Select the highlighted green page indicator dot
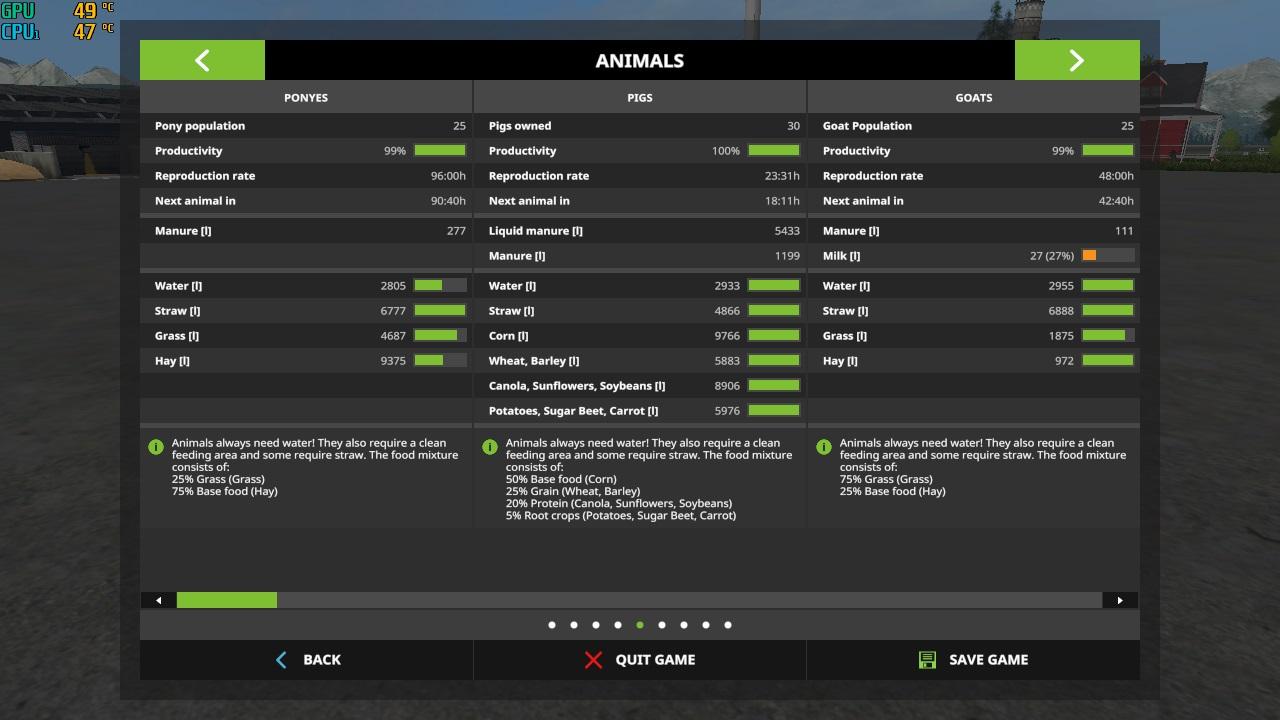 (x=640, y=625)
